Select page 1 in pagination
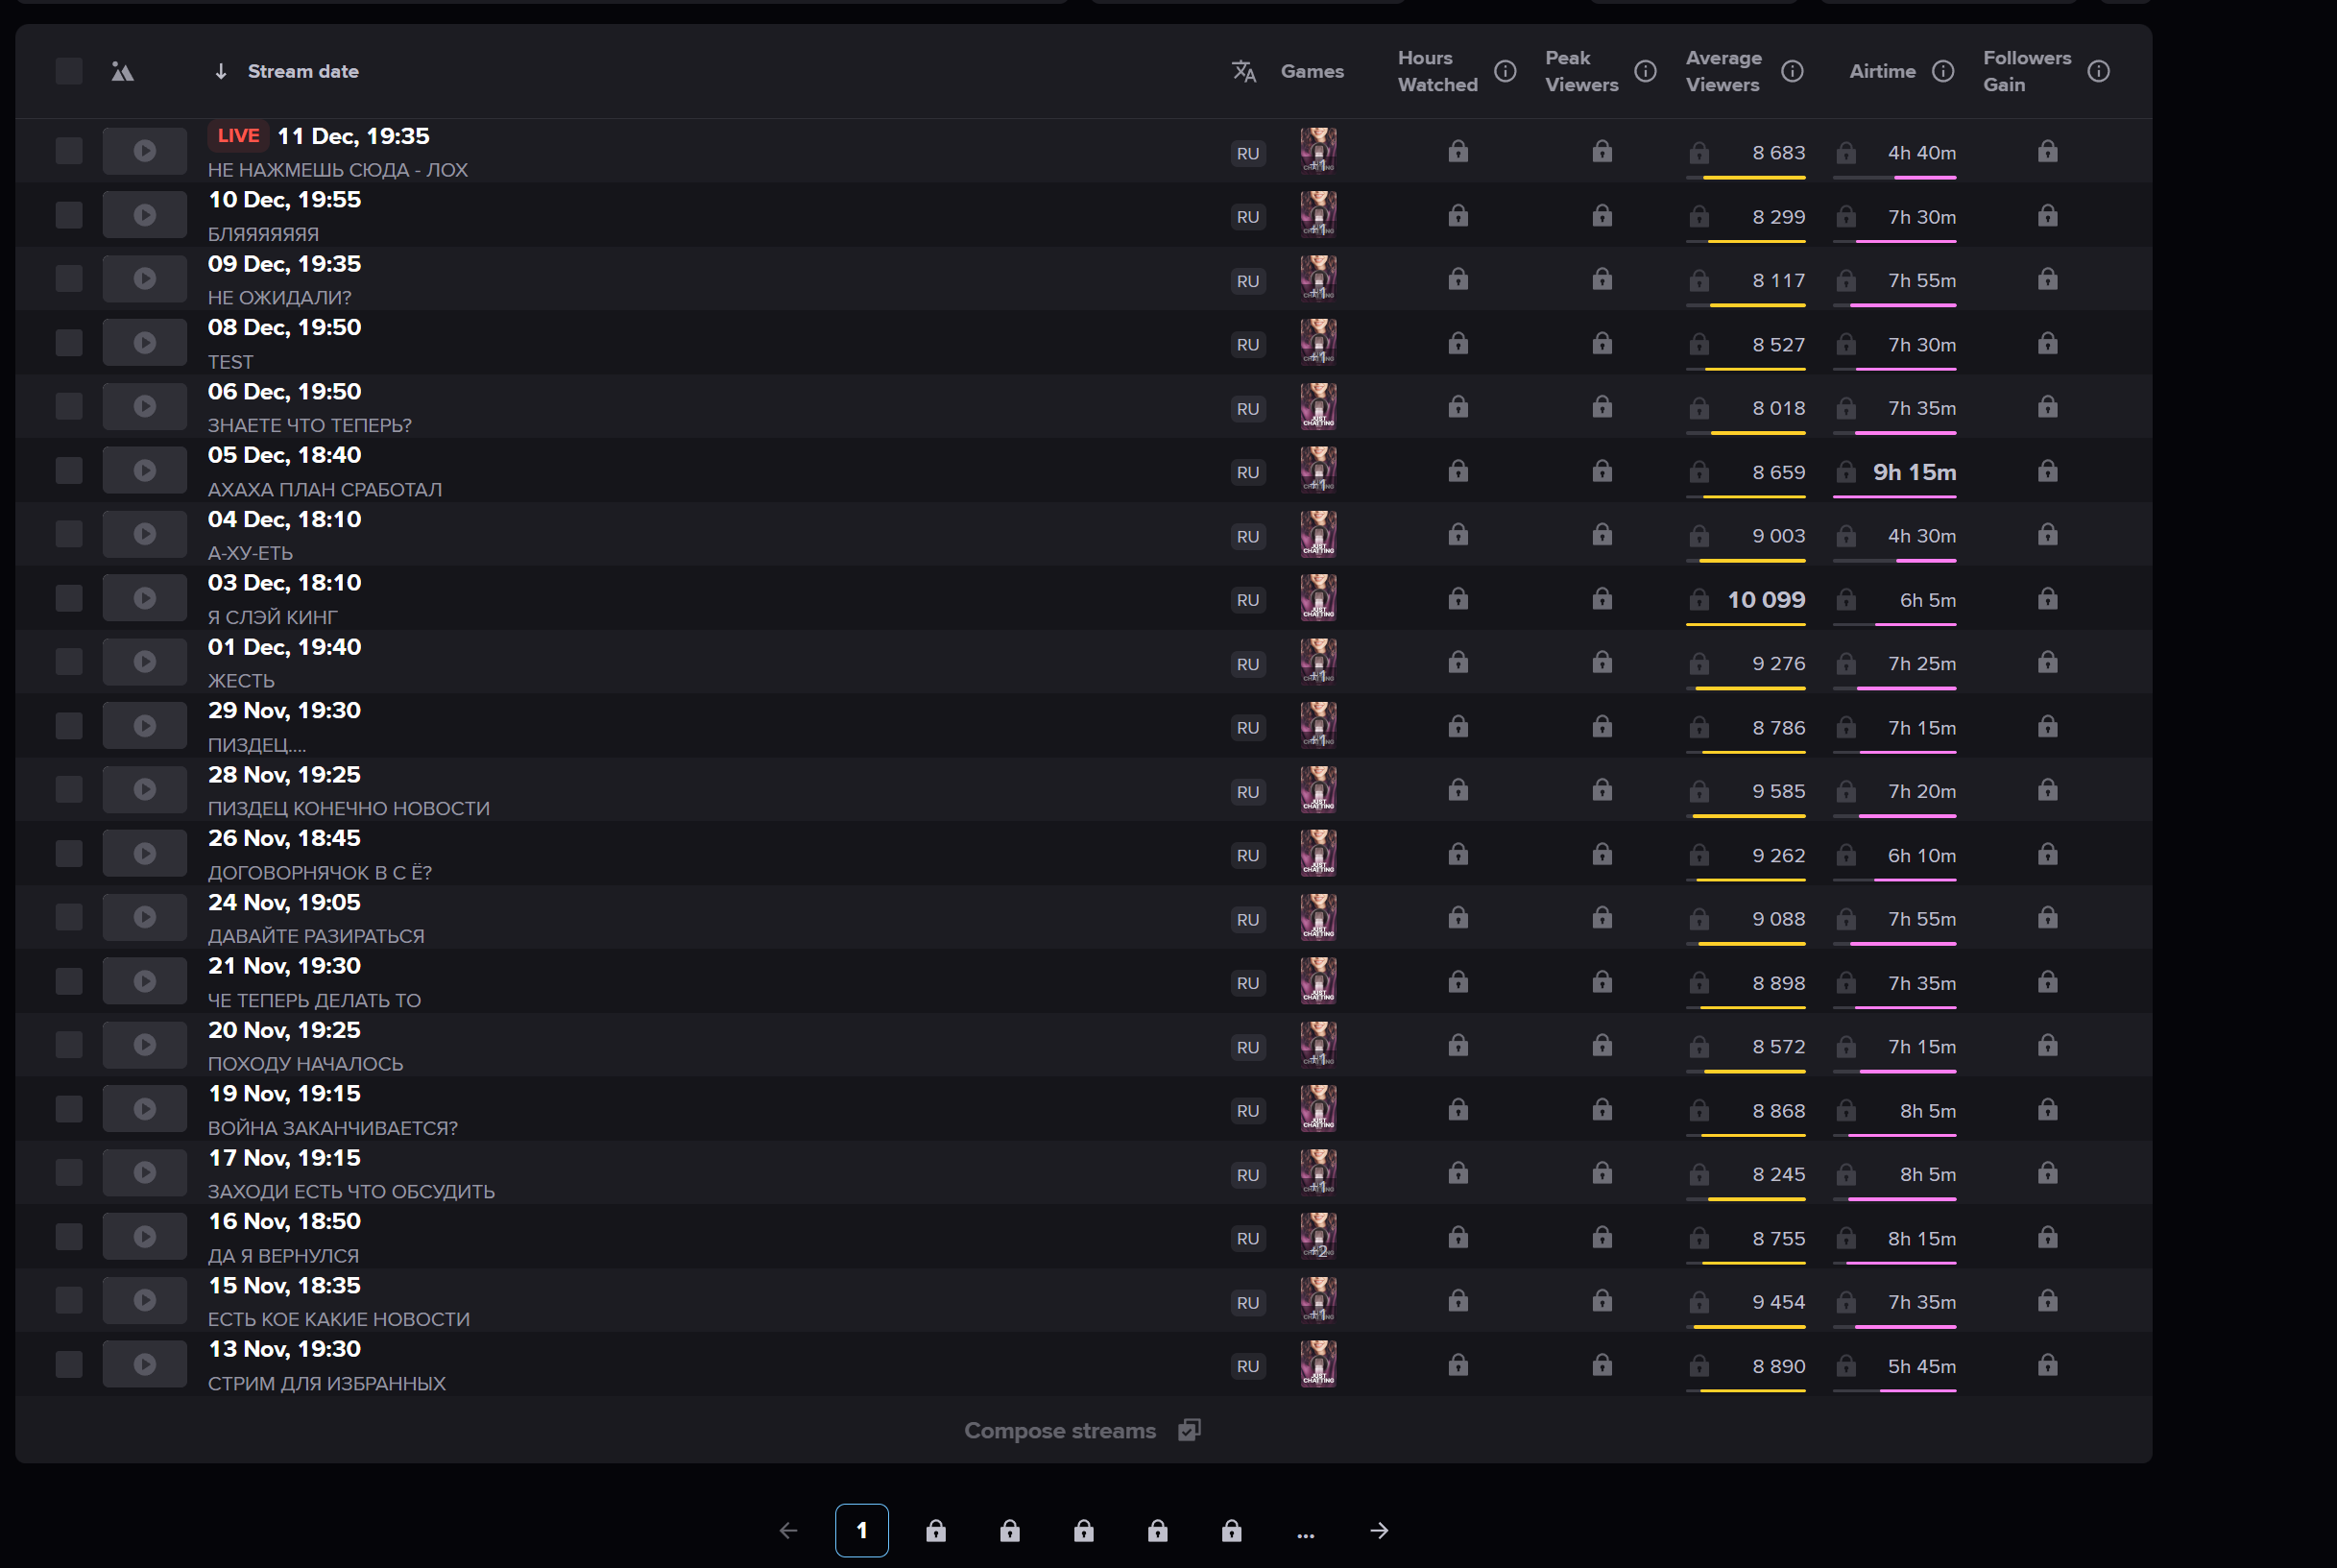This screenshot has width=2337, height=1568. (861, 1530)
